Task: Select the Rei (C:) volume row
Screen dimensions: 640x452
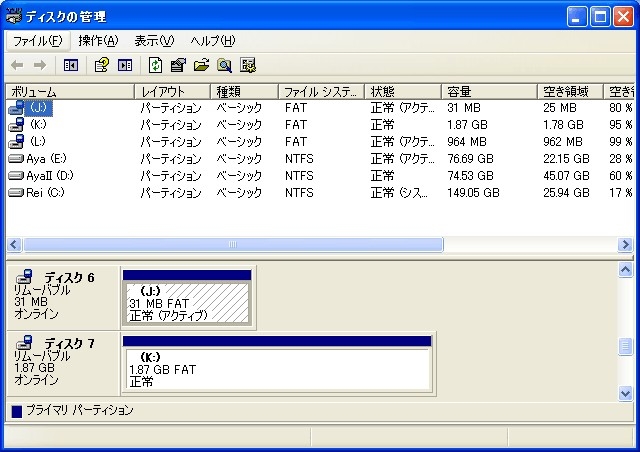Action: coord(320,192)
